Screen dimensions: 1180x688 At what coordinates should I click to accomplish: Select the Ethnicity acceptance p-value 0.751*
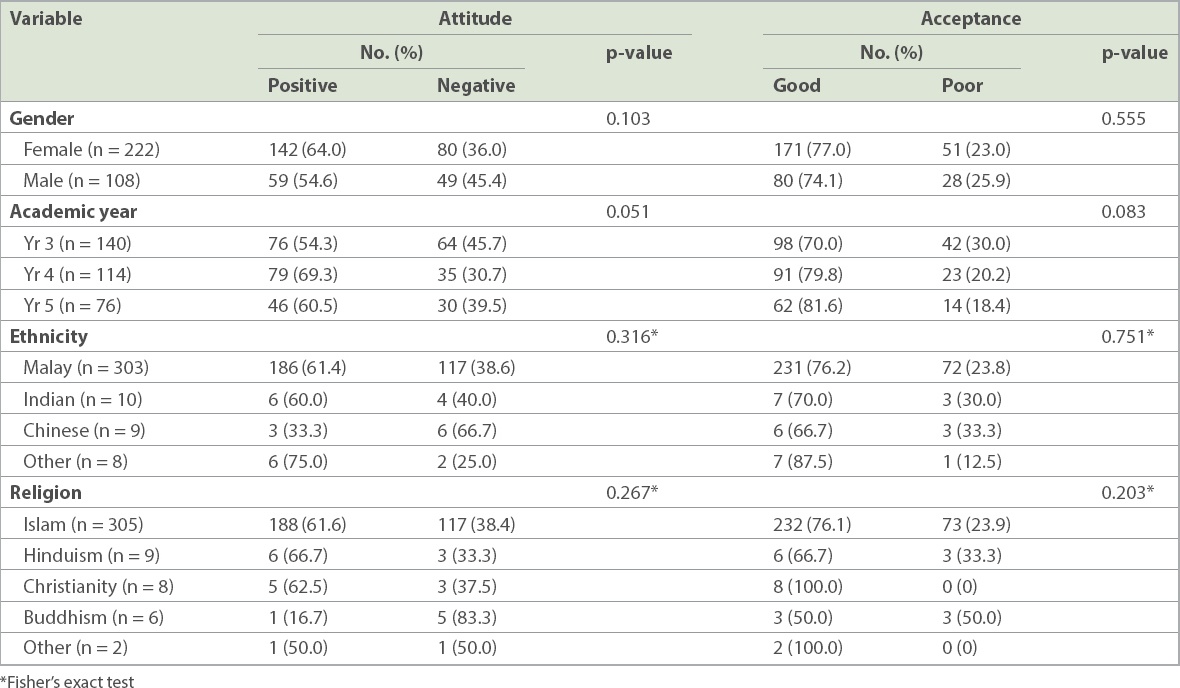coord(1127,336)
